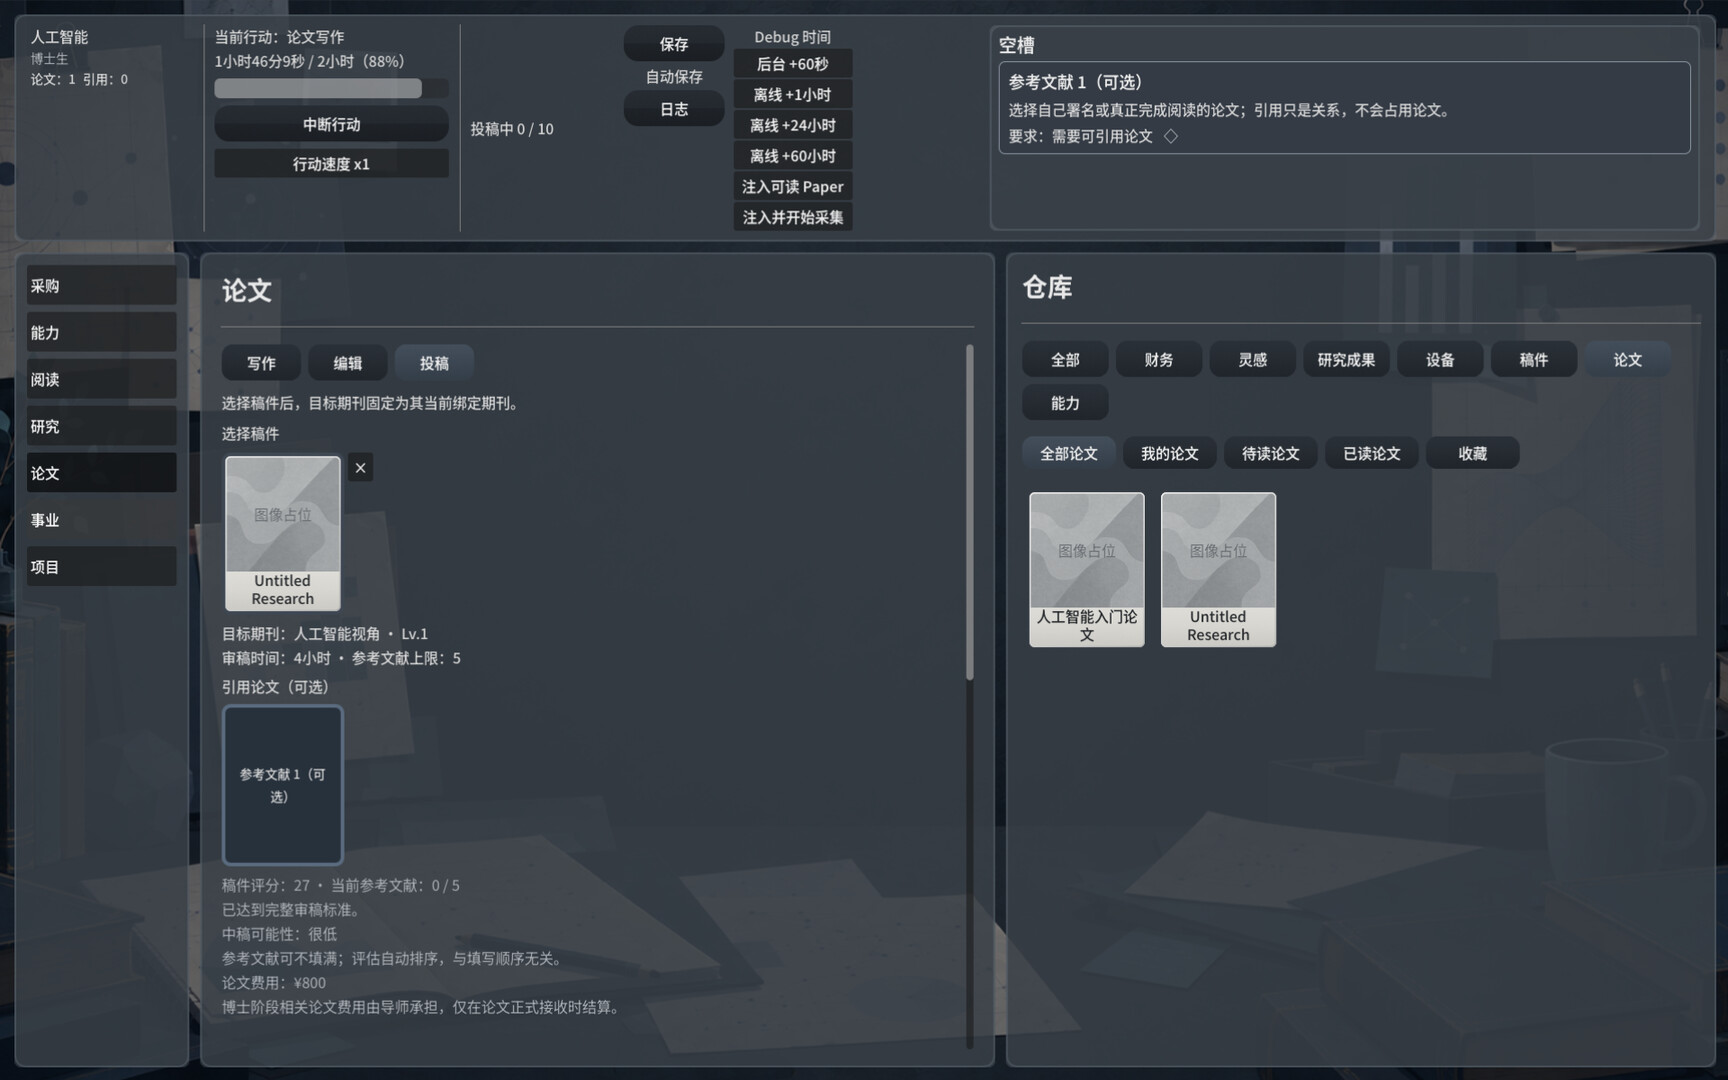Pick Untitled Research paper in warehouse

1218,569
